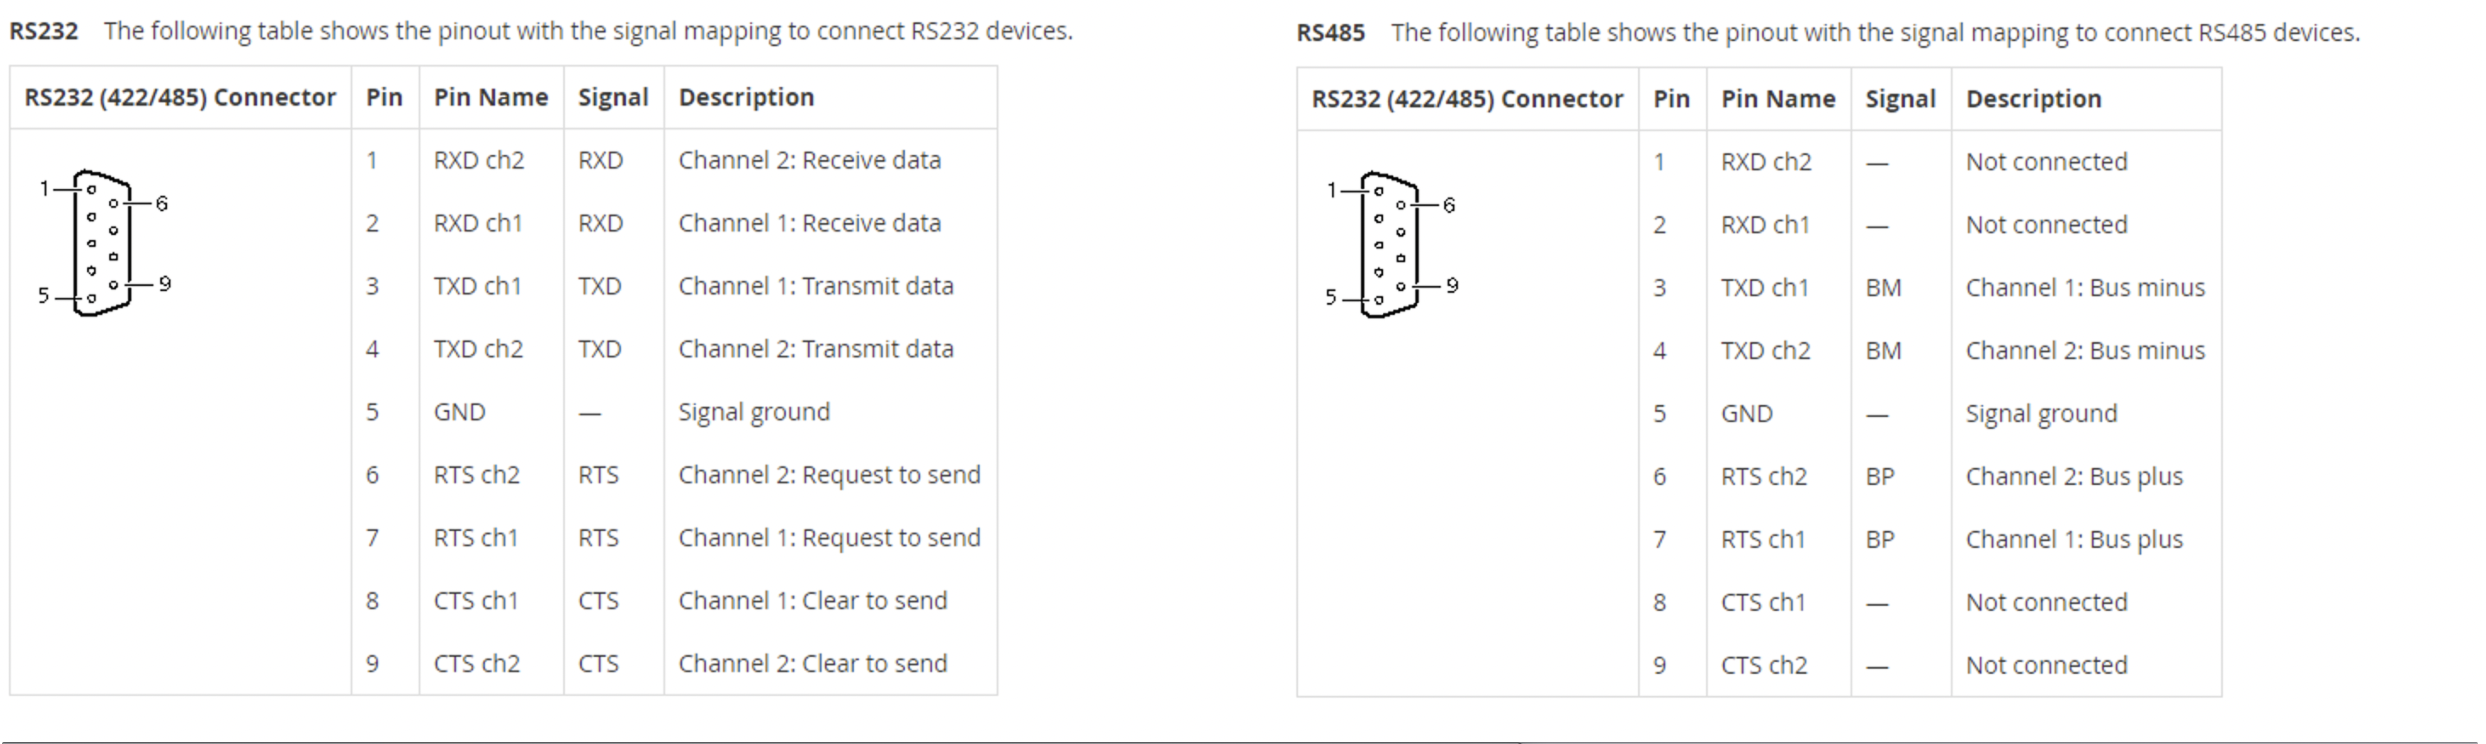
Task: Click the Description header in RS232 table
Action: click(746, 97)
